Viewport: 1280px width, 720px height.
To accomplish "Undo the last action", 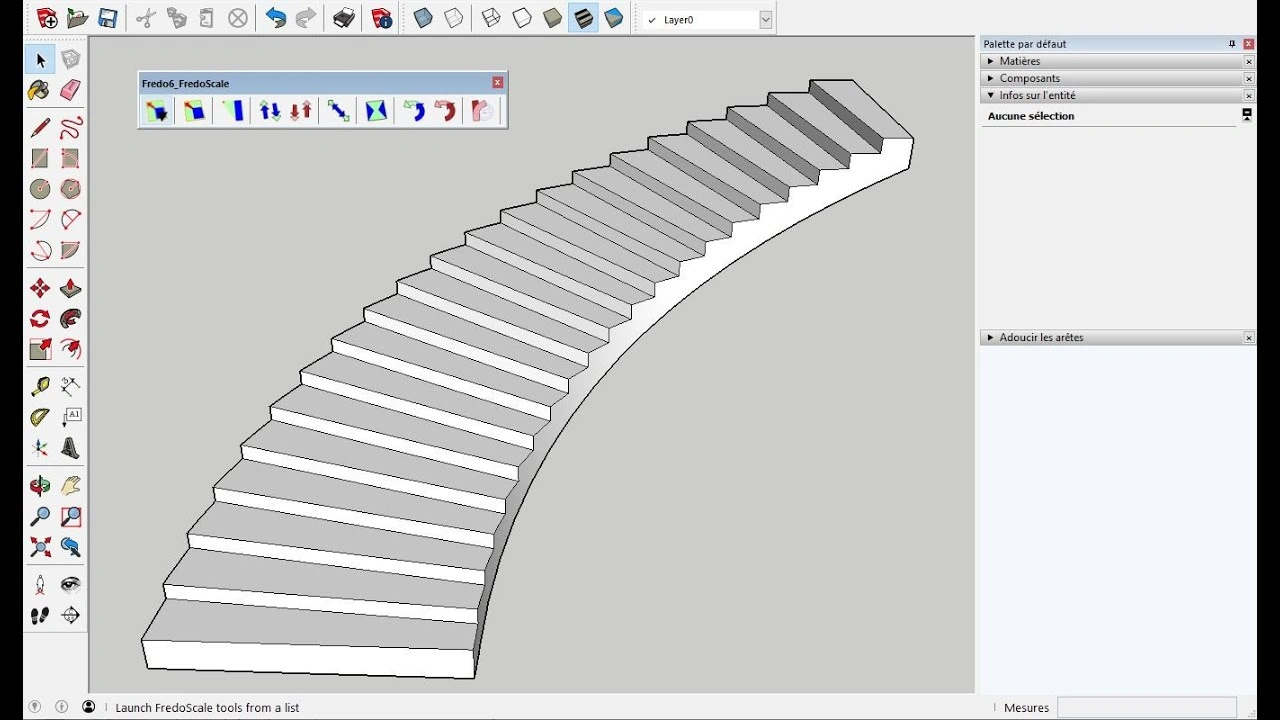I will point(275,18).
